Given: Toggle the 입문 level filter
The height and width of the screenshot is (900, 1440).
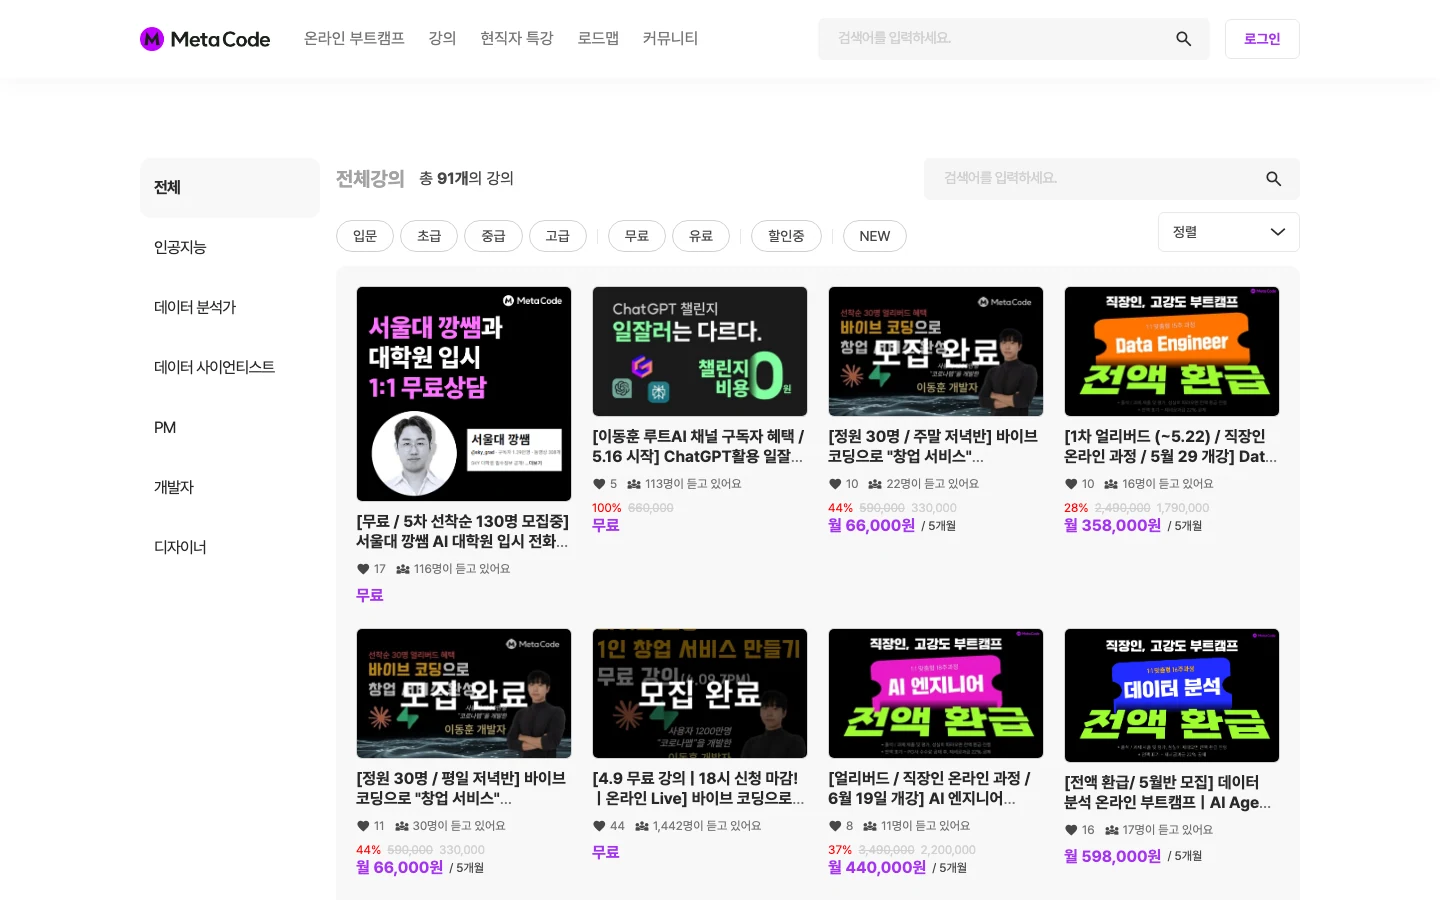Looking at the screenshot, I should (365, 236).
